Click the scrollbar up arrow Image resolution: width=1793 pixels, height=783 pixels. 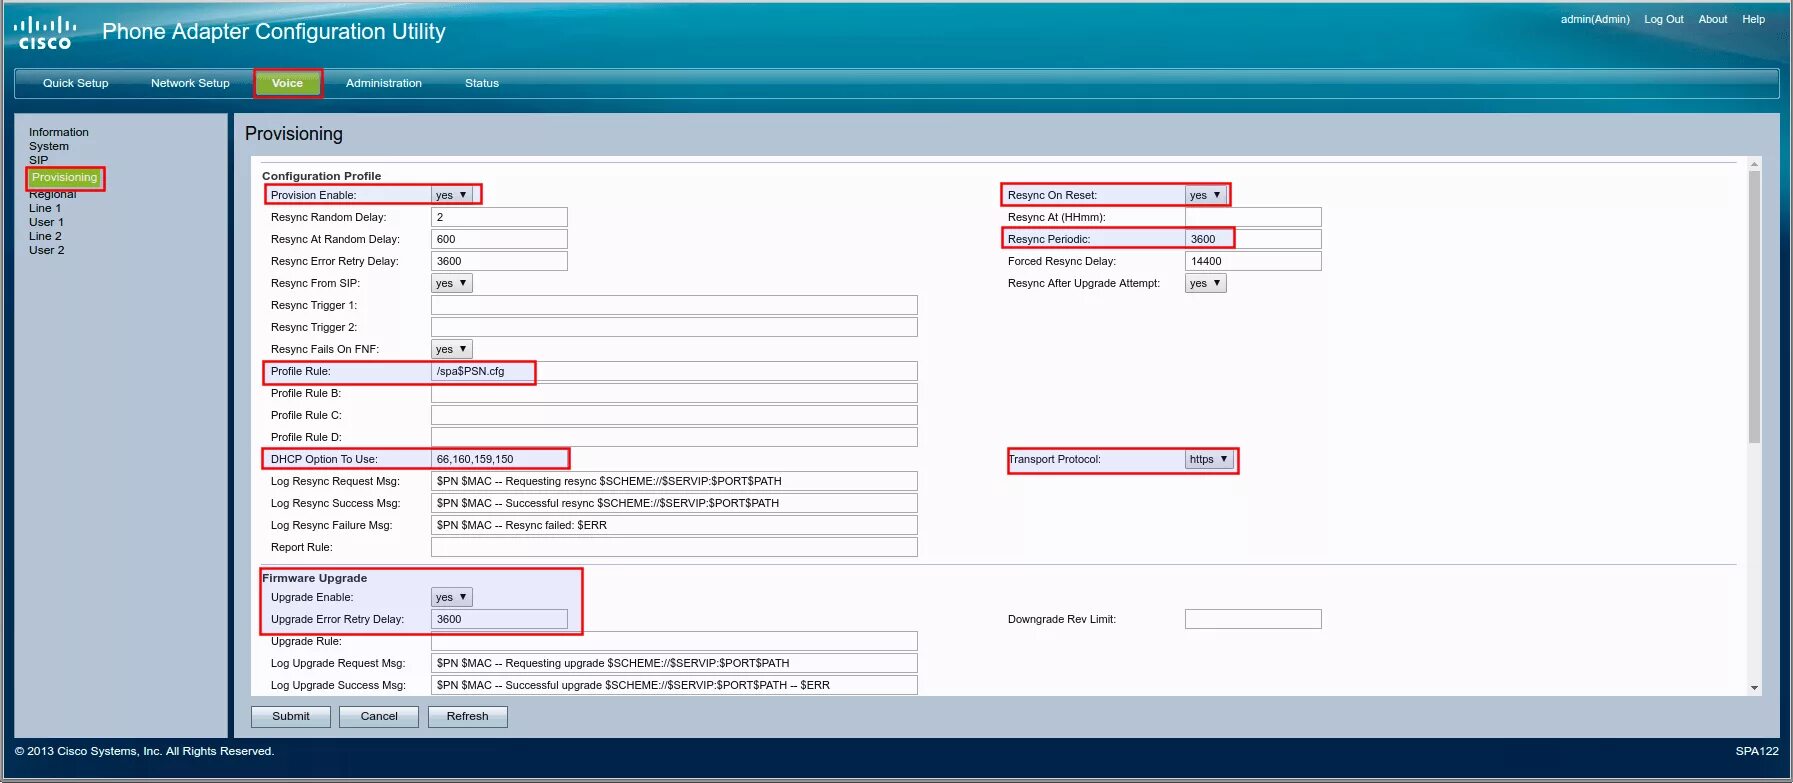pyautogui.click(x=1754, y=163)
